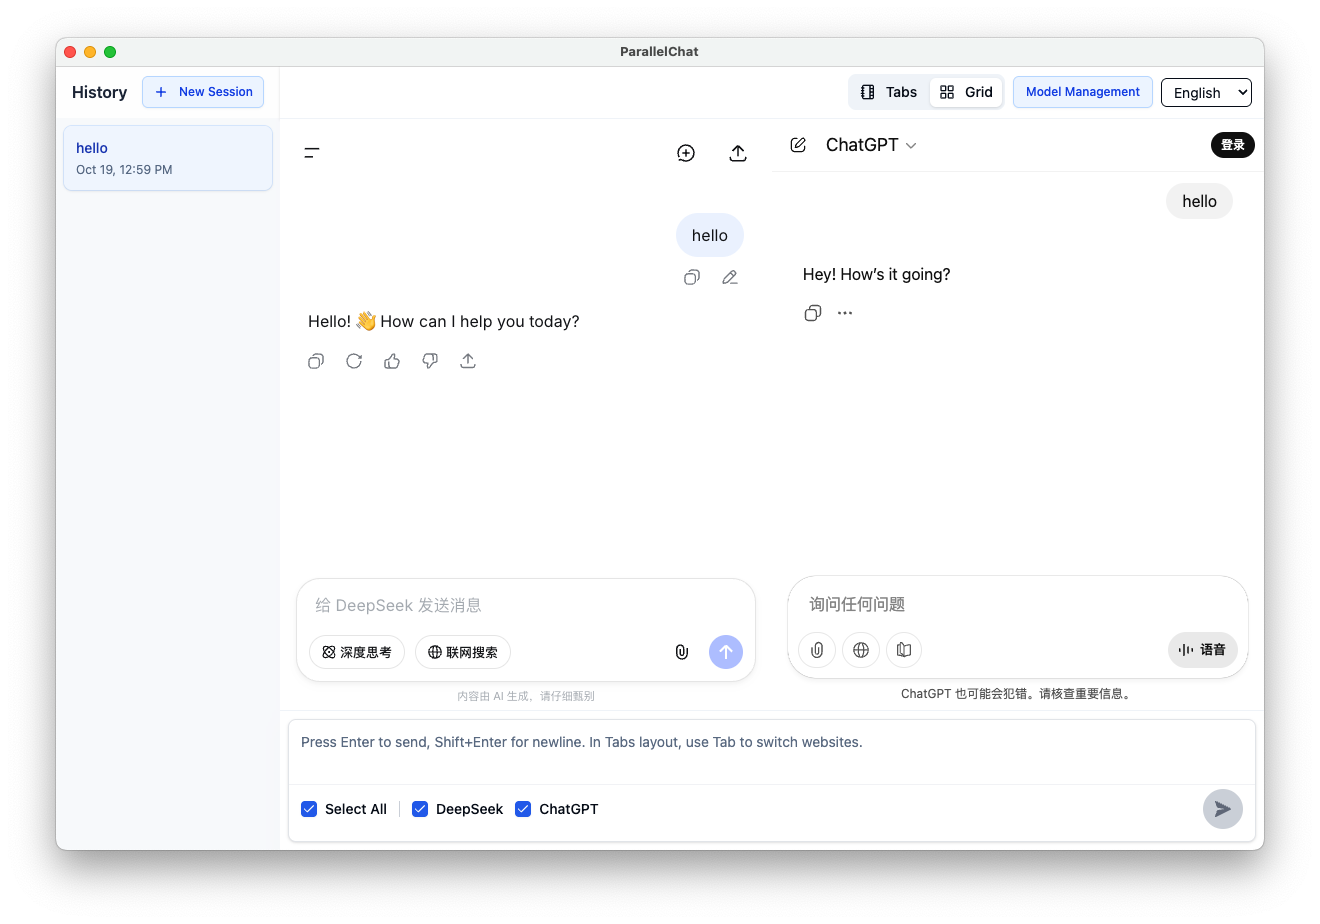Start new DeepSeek chat with plus bubble icon
Screen dimensions: 1320x924
(686, 153)
